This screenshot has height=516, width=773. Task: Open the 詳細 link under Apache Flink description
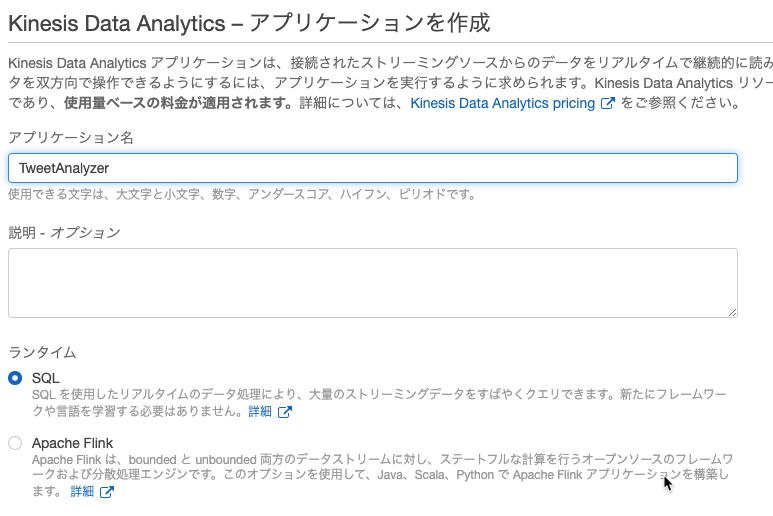[82, 491]
